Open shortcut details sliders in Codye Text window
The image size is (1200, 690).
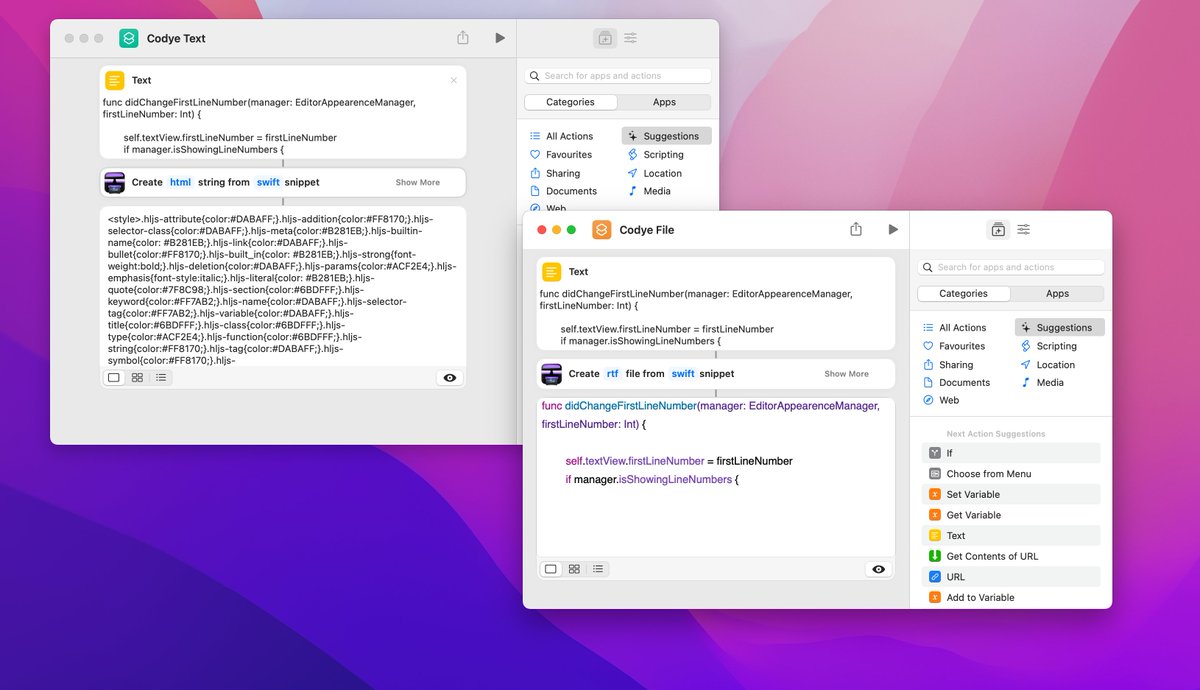click(631, 38)
